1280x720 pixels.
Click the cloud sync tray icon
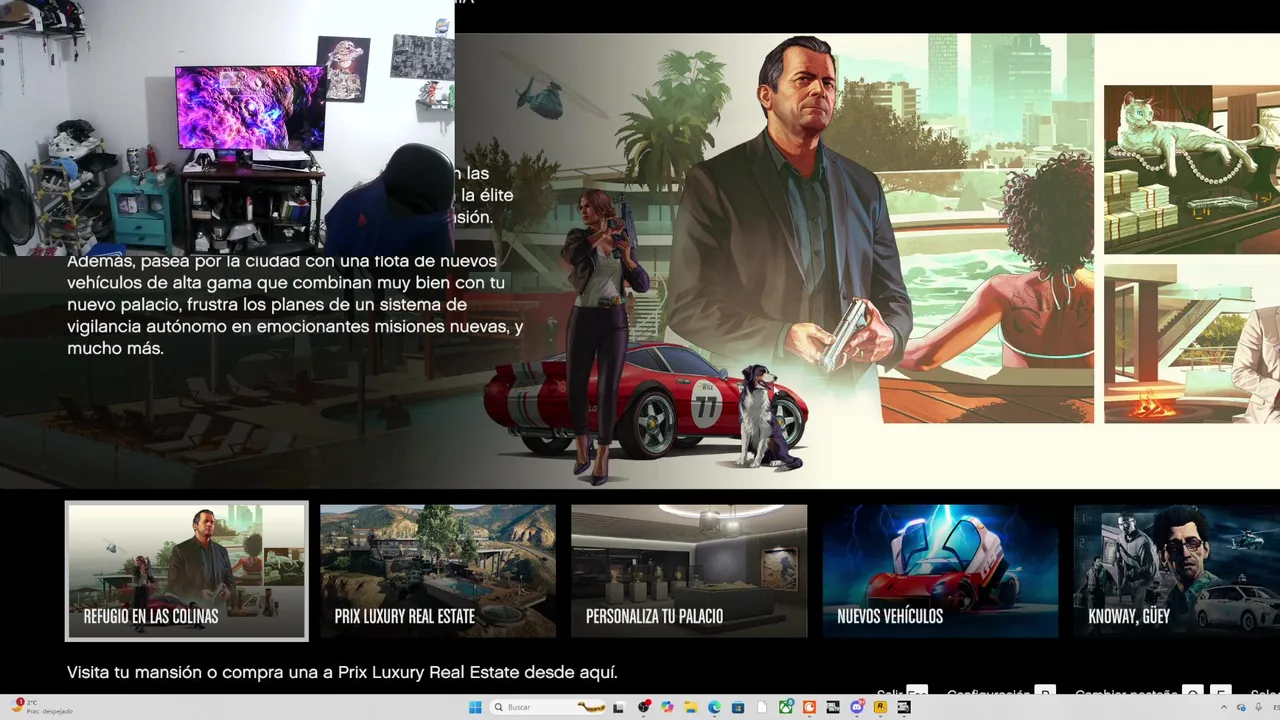(x=1240, y=707)
